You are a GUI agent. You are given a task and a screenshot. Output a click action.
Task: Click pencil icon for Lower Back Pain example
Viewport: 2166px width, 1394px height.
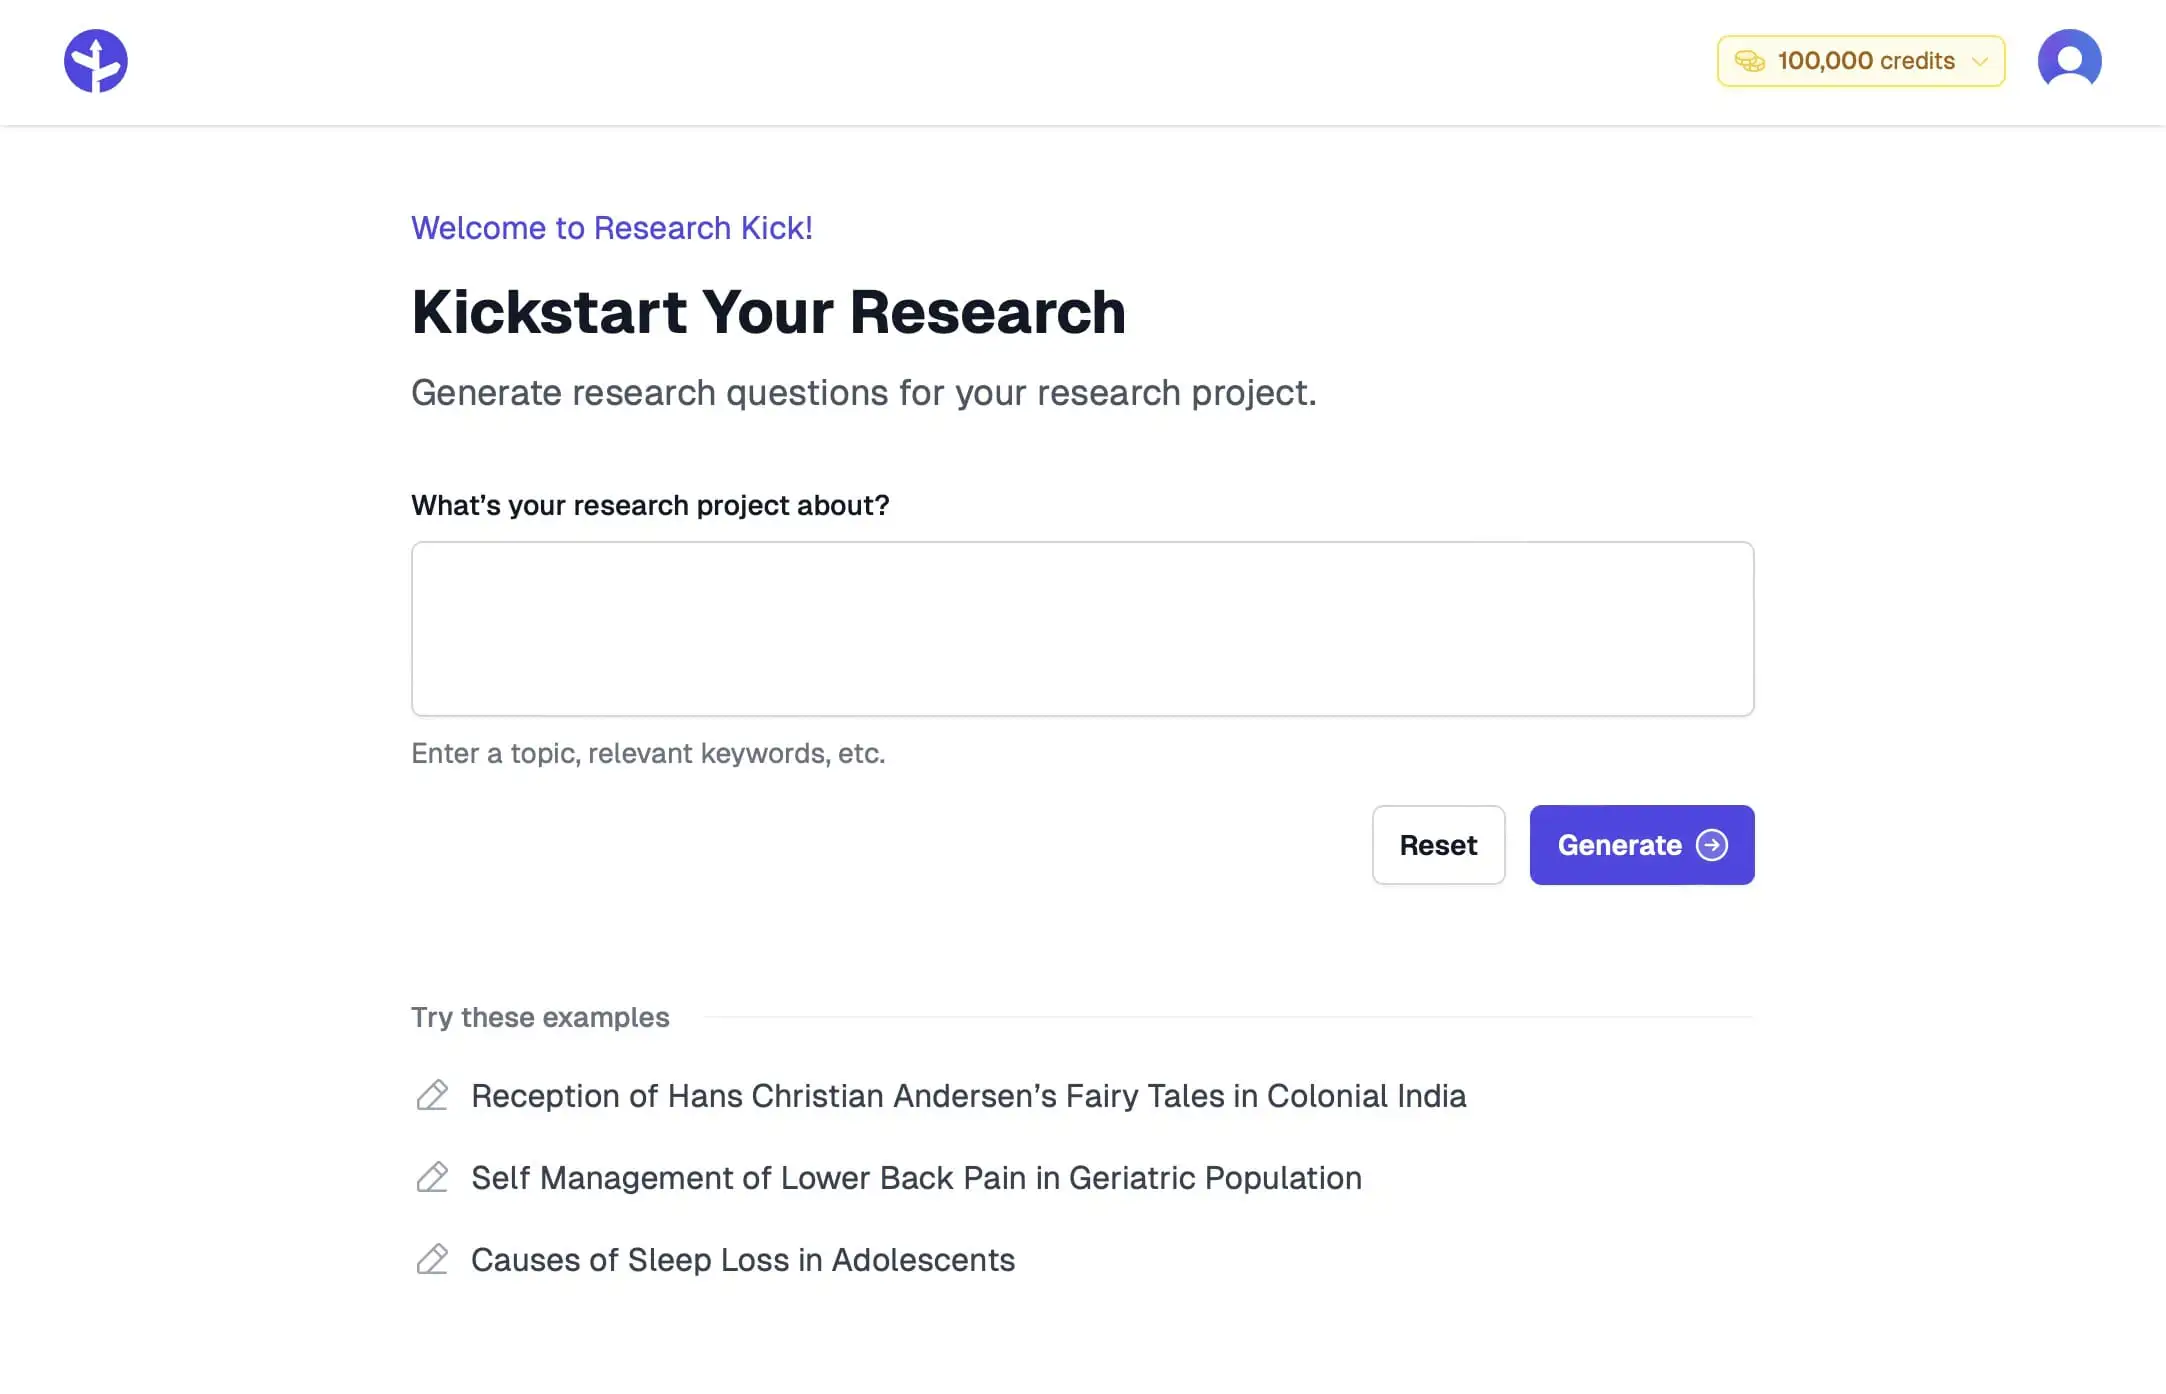point(432,1178)
